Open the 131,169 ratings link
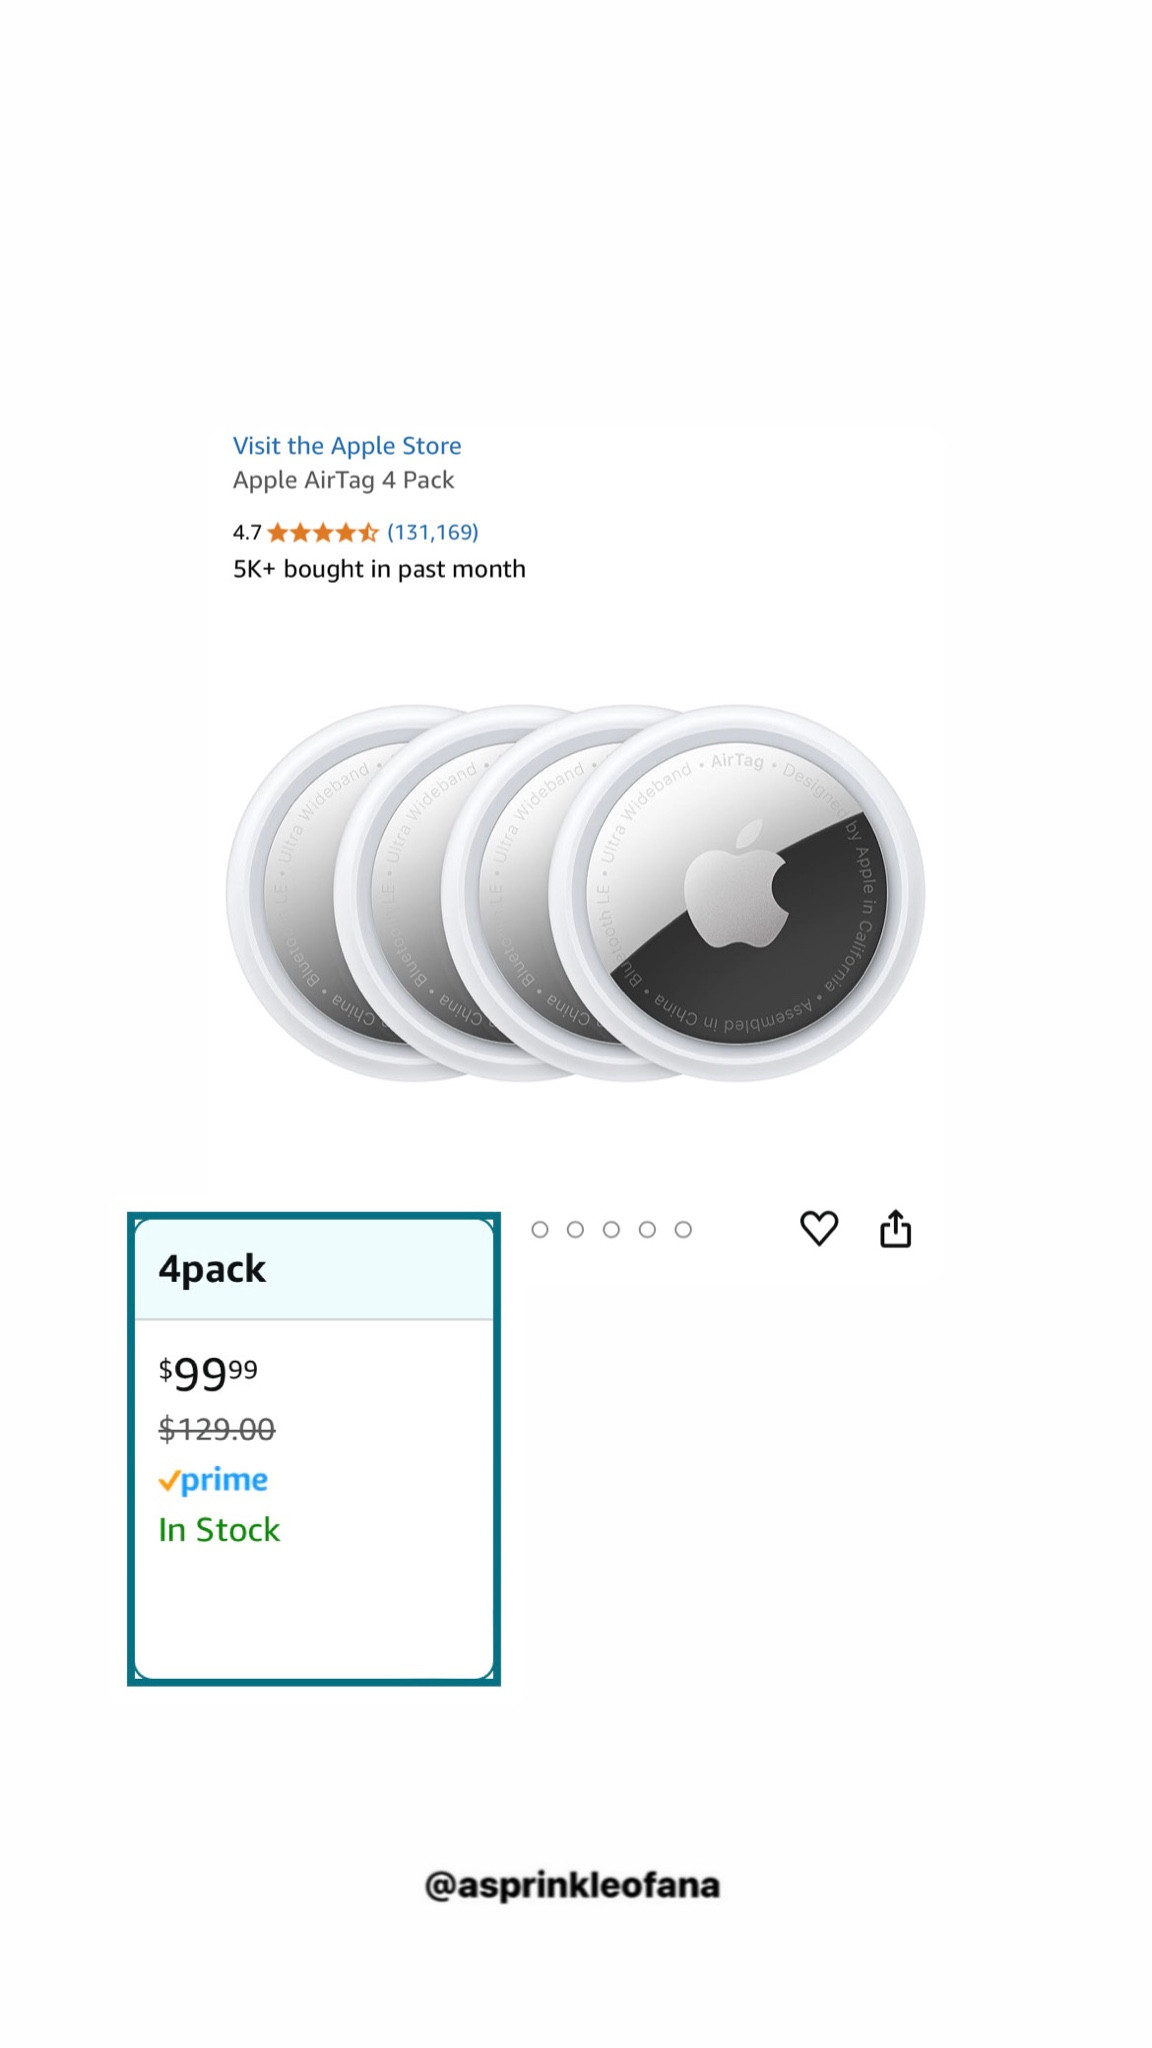 (432, 532)
